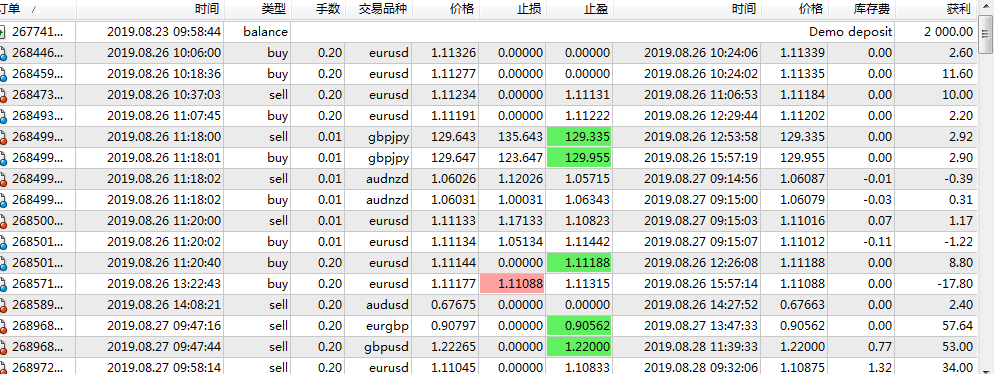Click the buy order icon beside 268493
The image size is (994, 374).
3,117
